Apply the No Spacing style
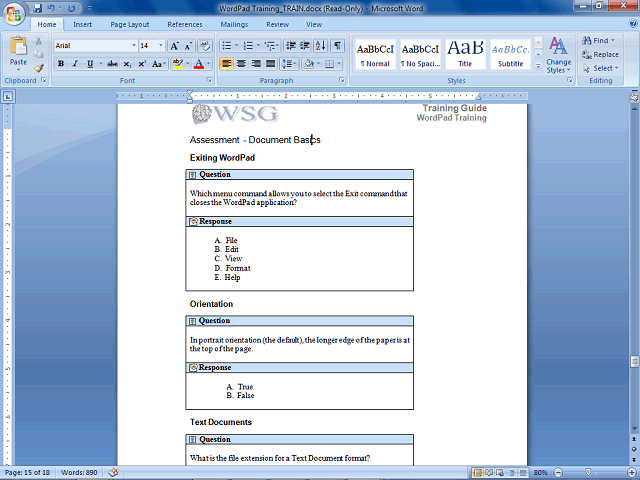Screen dimensions: 640x480 [x=420, y=54]
